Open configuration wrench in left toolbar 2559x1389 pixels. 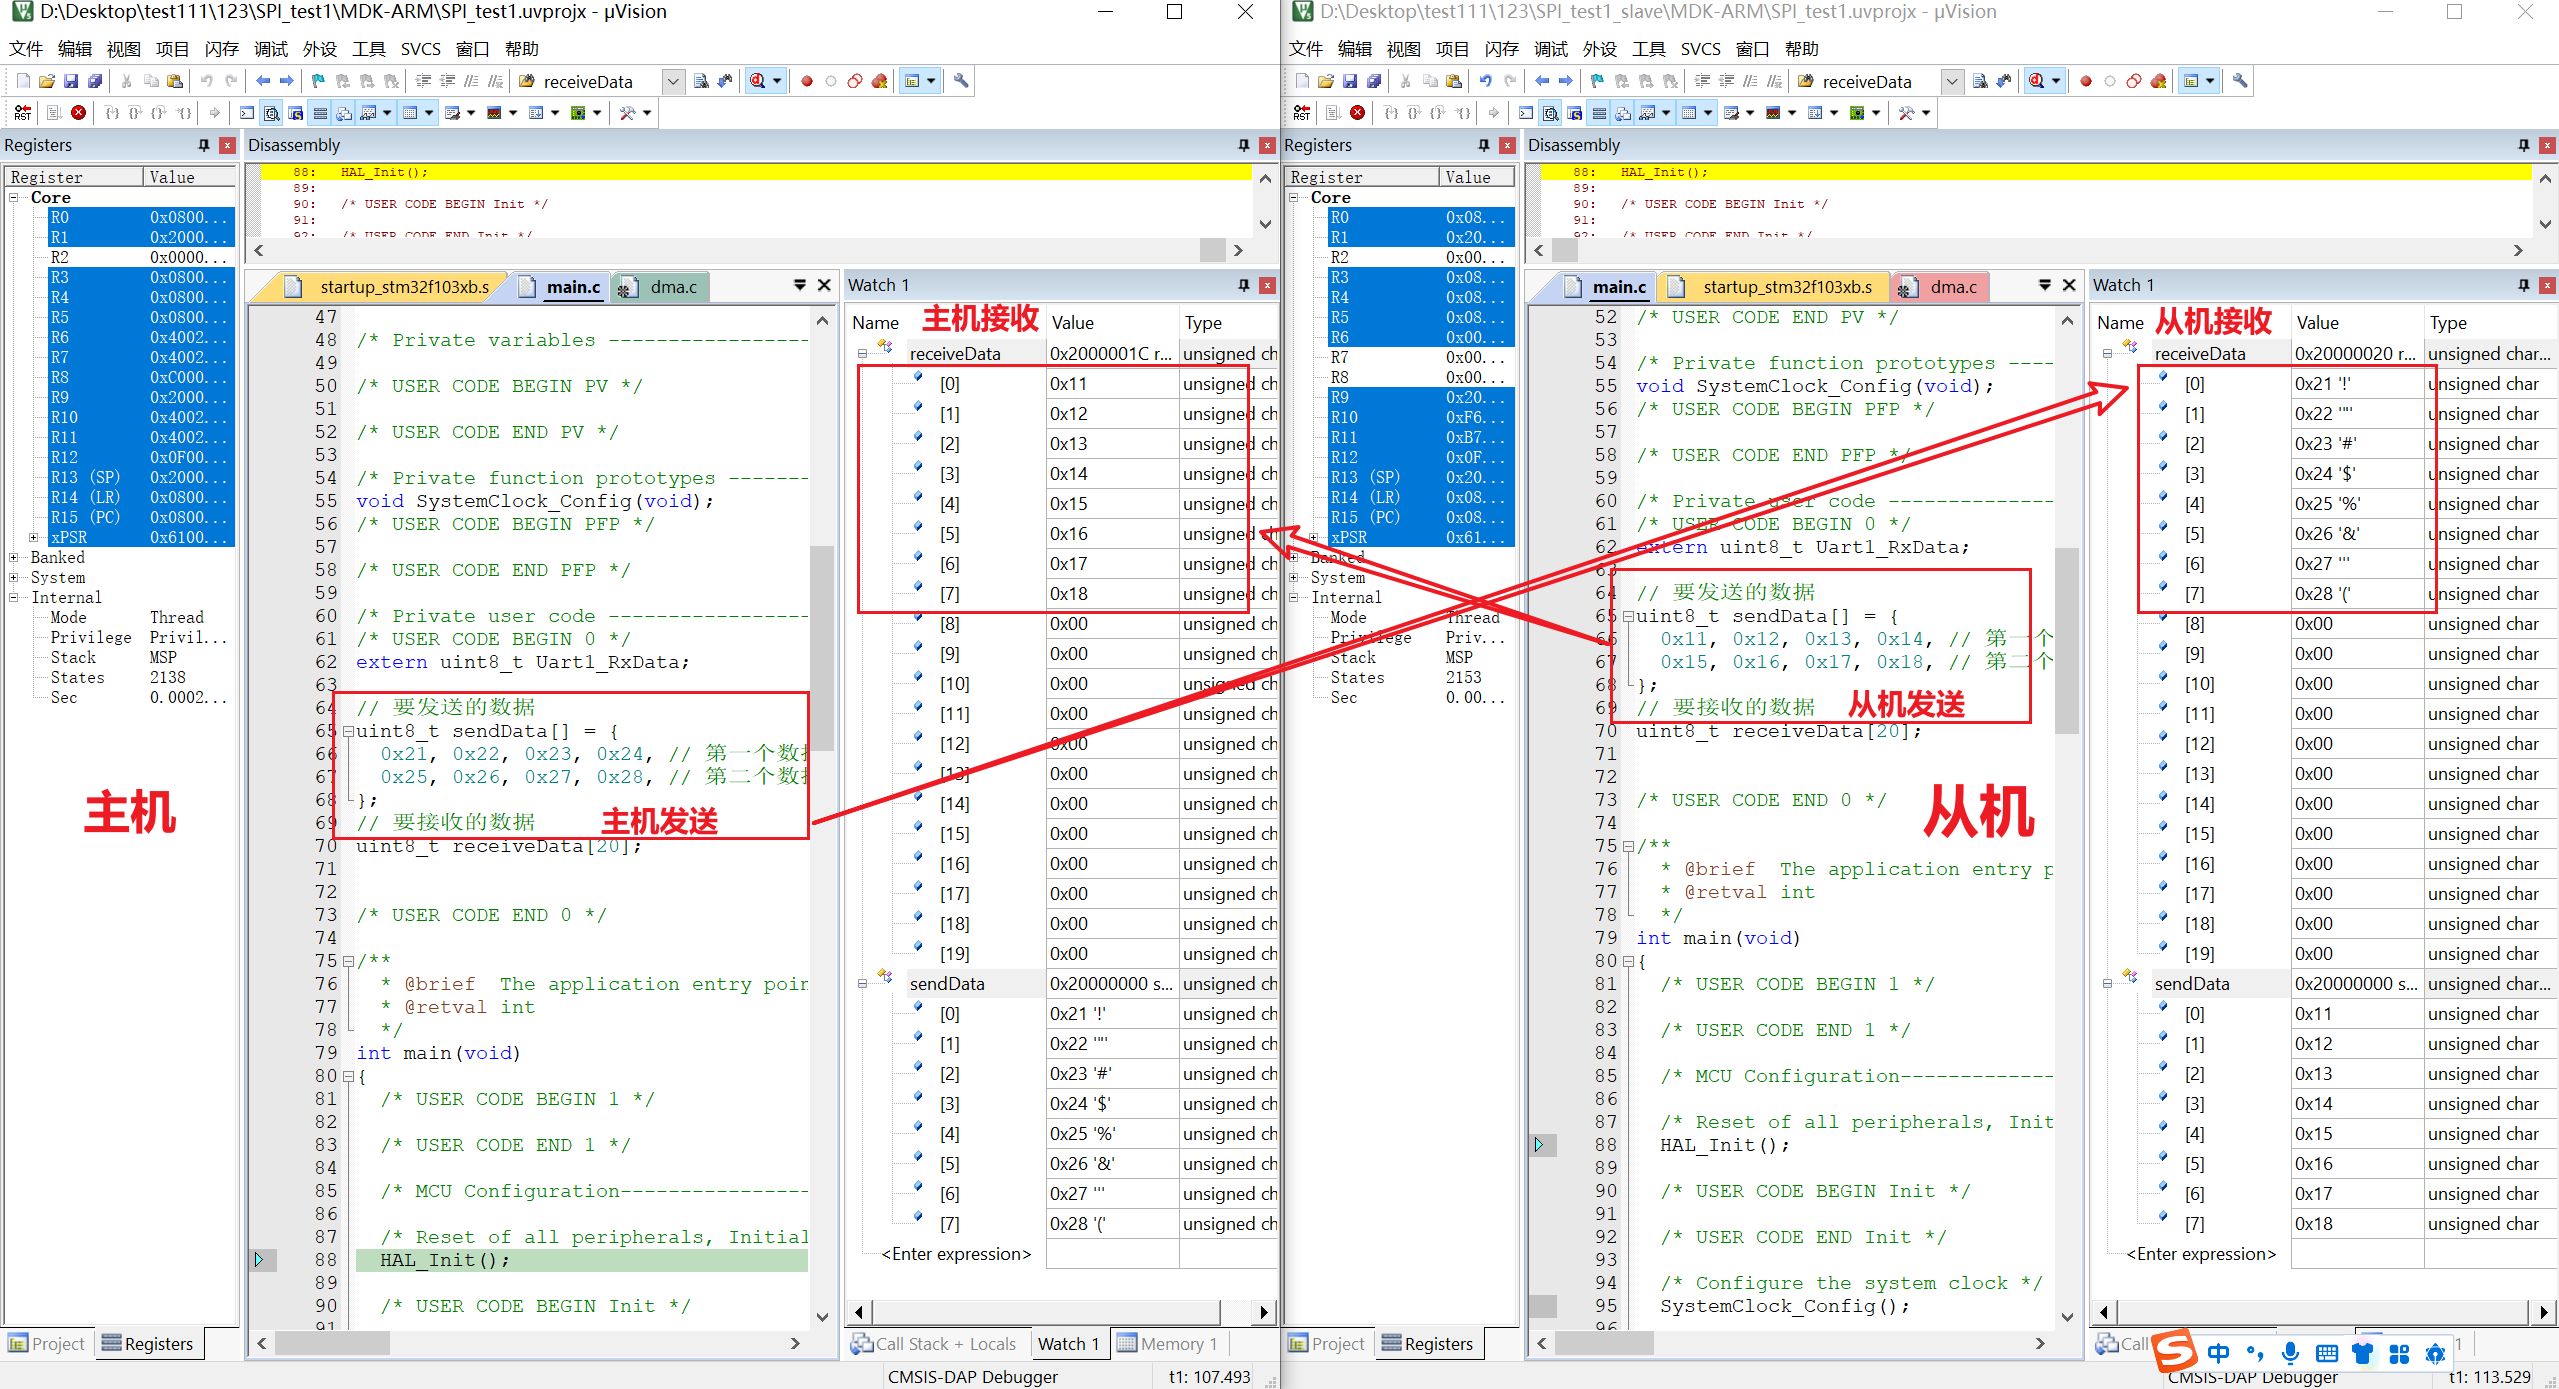point(961,81)
